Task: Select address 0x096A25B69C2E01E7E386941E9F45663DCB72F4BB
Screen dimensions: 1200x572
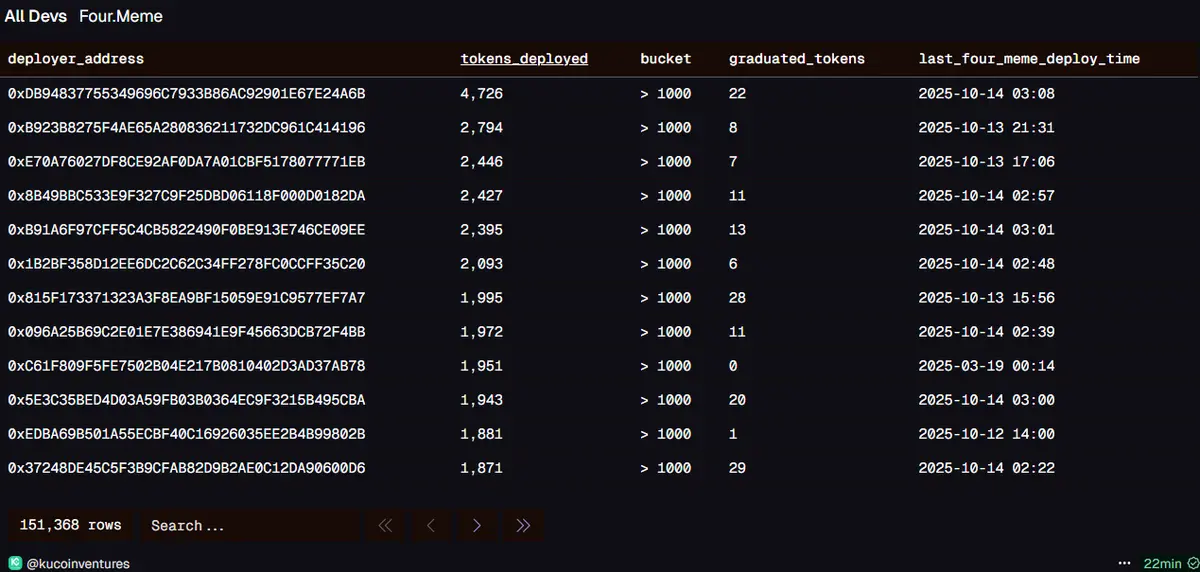Action: pos(186,332)
